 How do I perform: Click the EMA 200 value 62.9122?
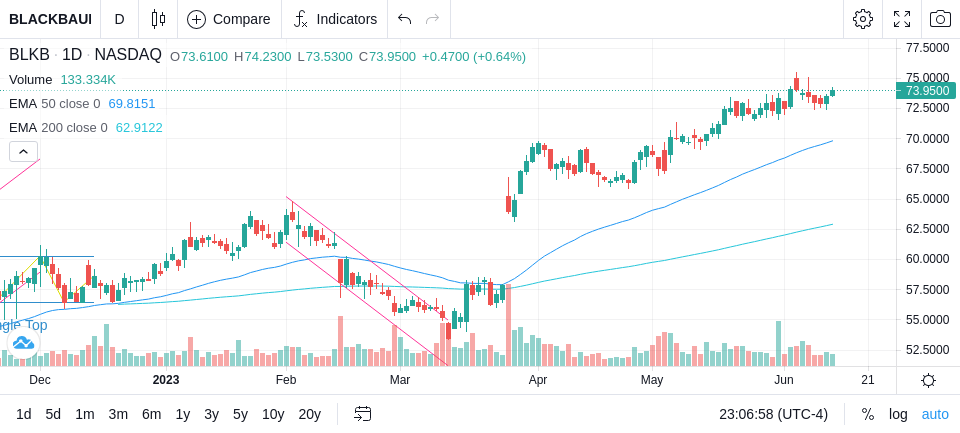pos(139,128)
